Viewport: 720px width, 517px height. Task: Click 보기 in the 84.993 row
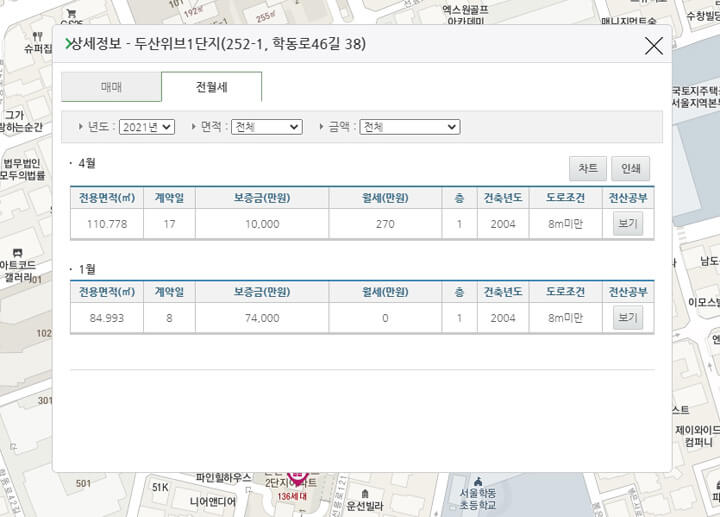pyautogui.click(x=628, y=318)
